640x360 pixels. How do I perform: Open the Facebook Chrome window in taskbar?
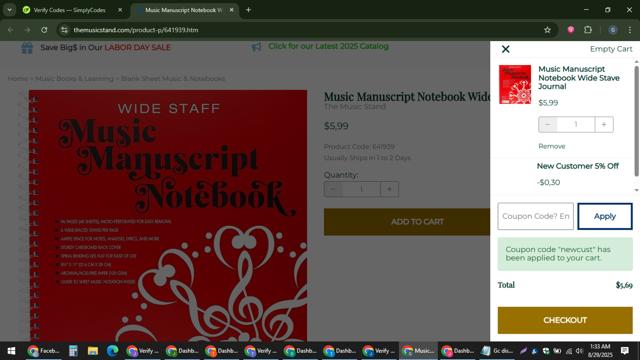(x=43, y=351)
